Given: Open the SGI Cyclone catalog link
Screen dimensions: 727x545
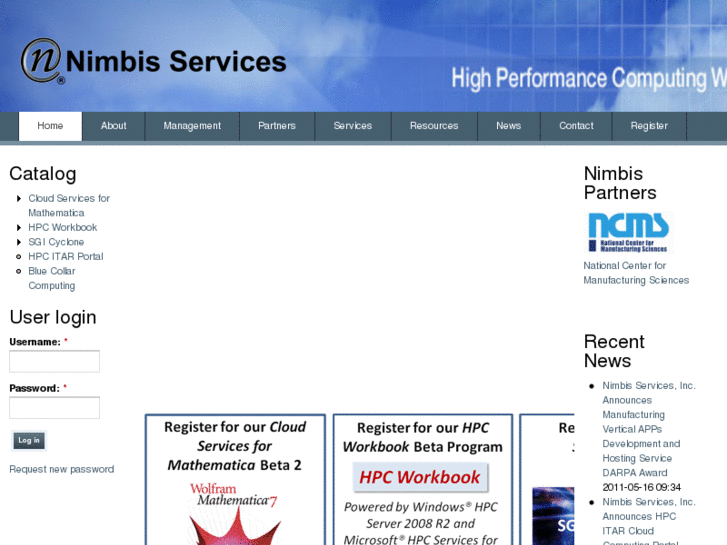Looking at the screenshot, I should click(56, 242).
